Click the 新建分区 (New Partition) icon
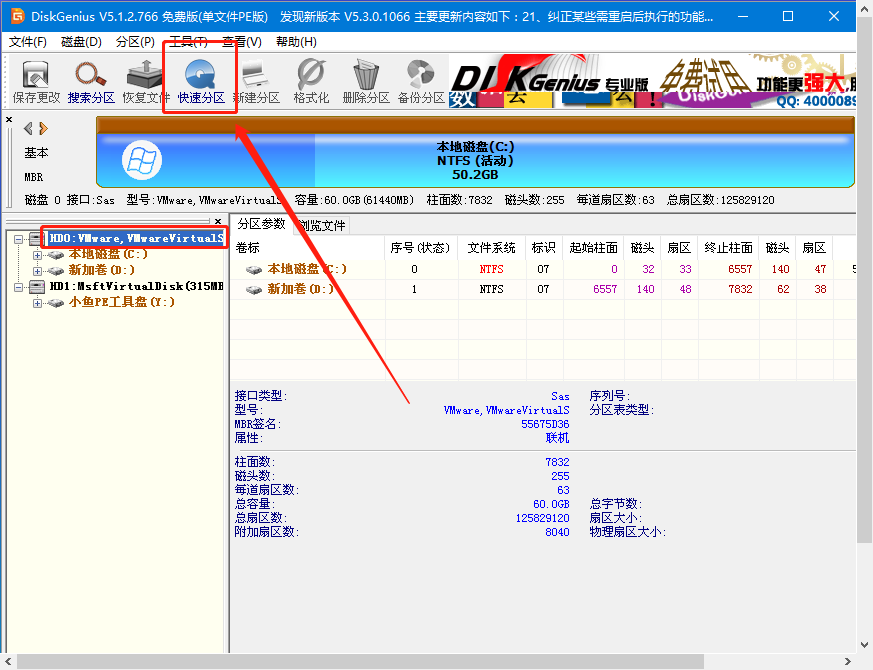 [x=256, y=81]
